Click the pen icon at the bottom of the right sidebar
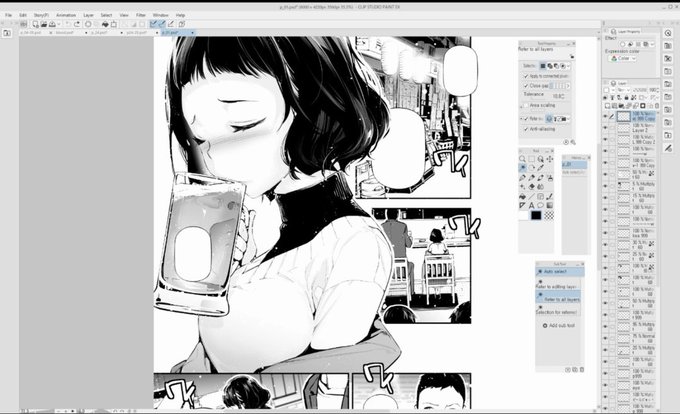Image resolution: width=680 pixels, height=414 pixels. point(668,148)
